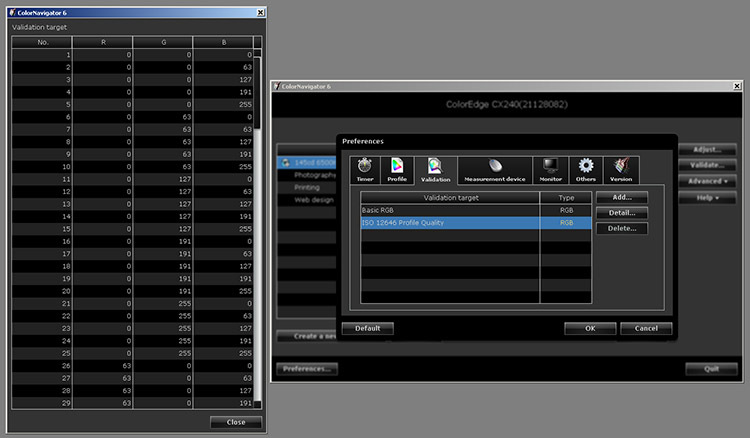Close the Validation target window with Close button
Image resolution: width=750 pixels, height=438 pixels.
pos(236,422)
